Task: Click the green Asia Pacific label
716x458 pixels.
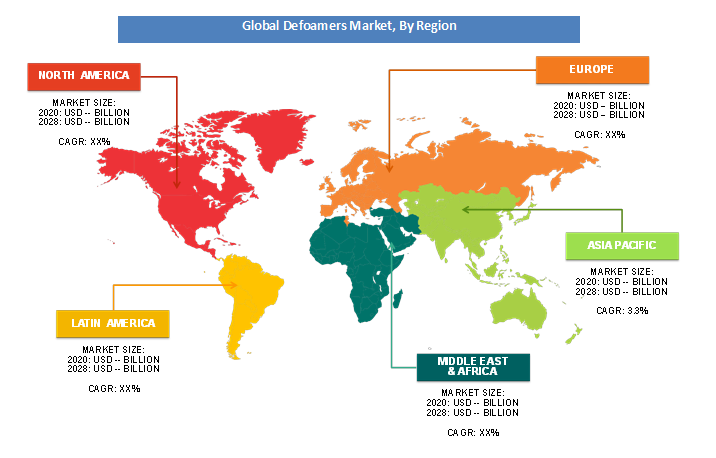Action: [621, 246]
